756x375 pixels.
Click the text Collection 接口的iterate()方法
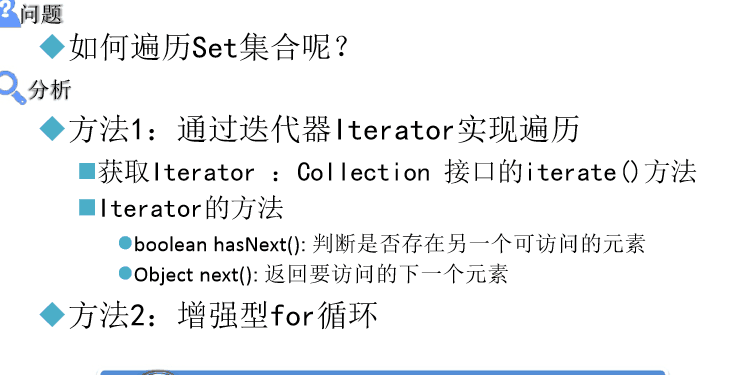point(497,172)
